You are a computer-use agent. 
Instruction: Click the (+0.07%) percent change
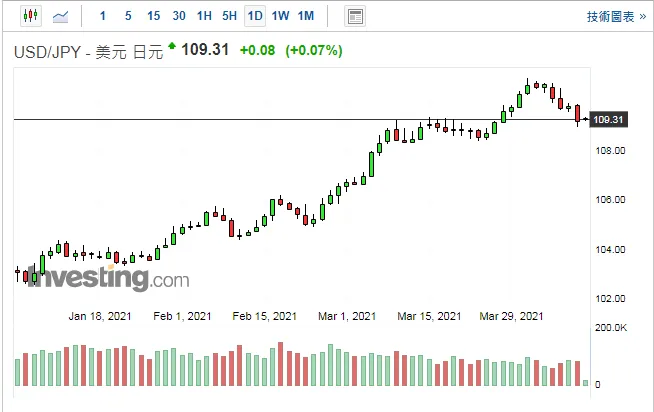click(314, 50)
